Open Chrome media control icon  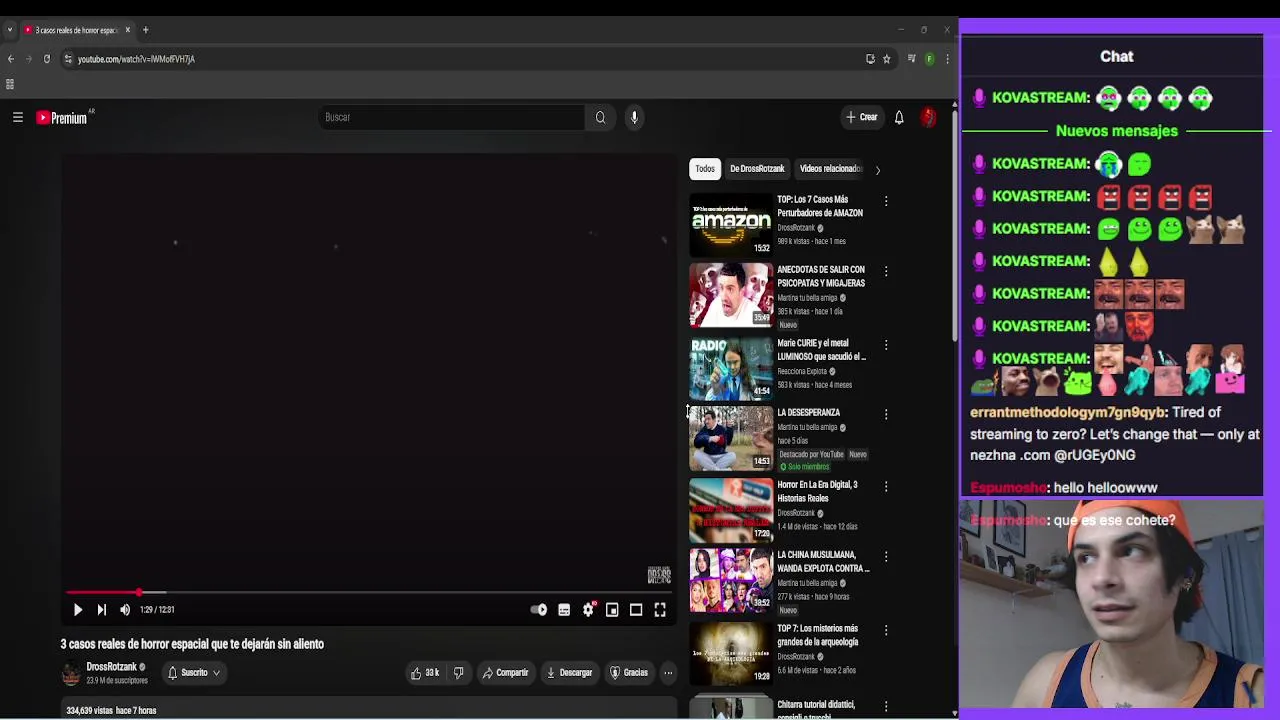(x=911, y=59)
